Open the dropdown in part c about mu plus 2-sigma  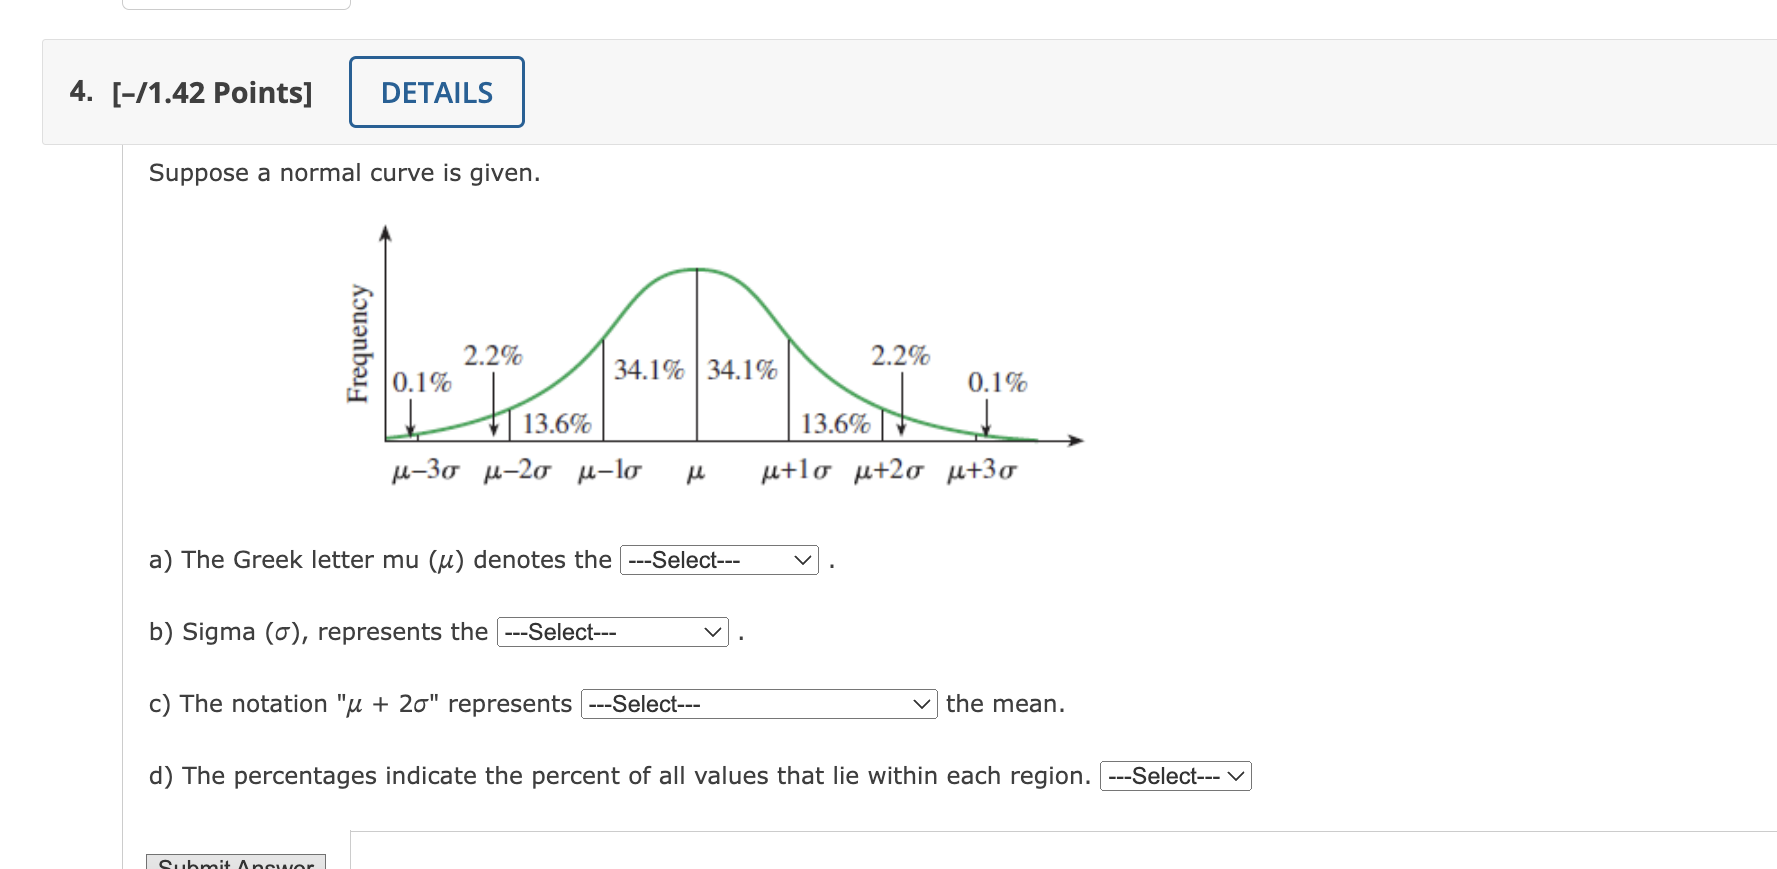758,704
